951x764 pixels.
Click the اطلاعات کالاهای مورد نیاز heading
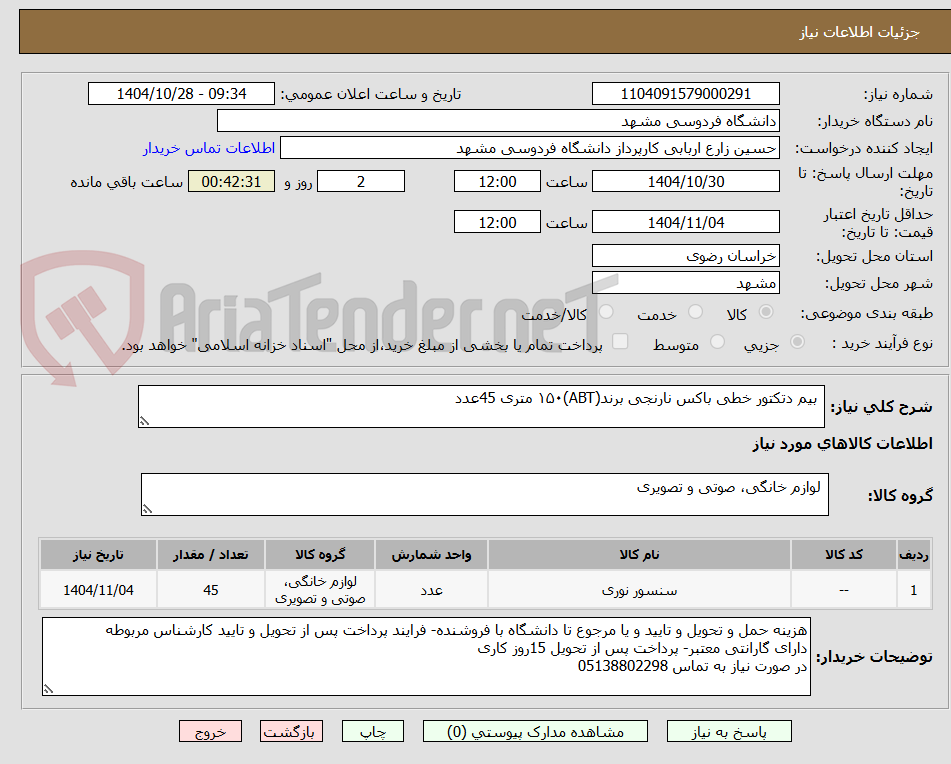(842, 444)
